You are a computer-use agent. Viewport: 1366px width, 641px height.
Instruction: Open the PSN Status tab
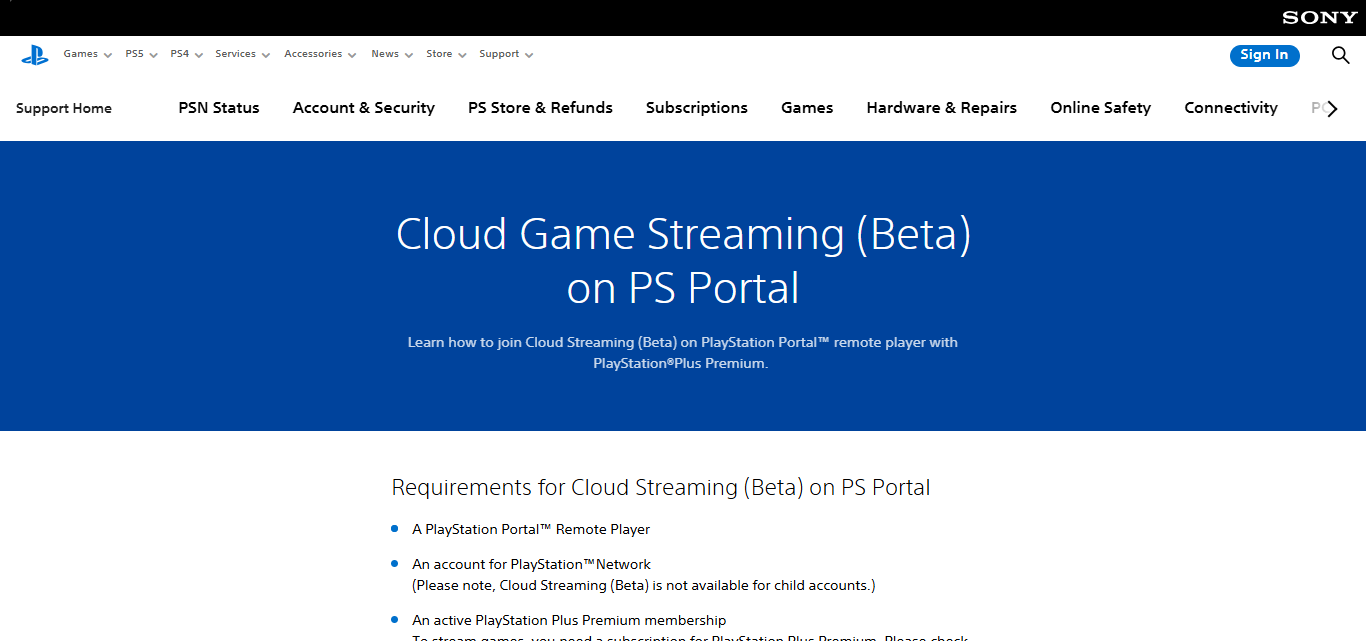tap(219, 108)
